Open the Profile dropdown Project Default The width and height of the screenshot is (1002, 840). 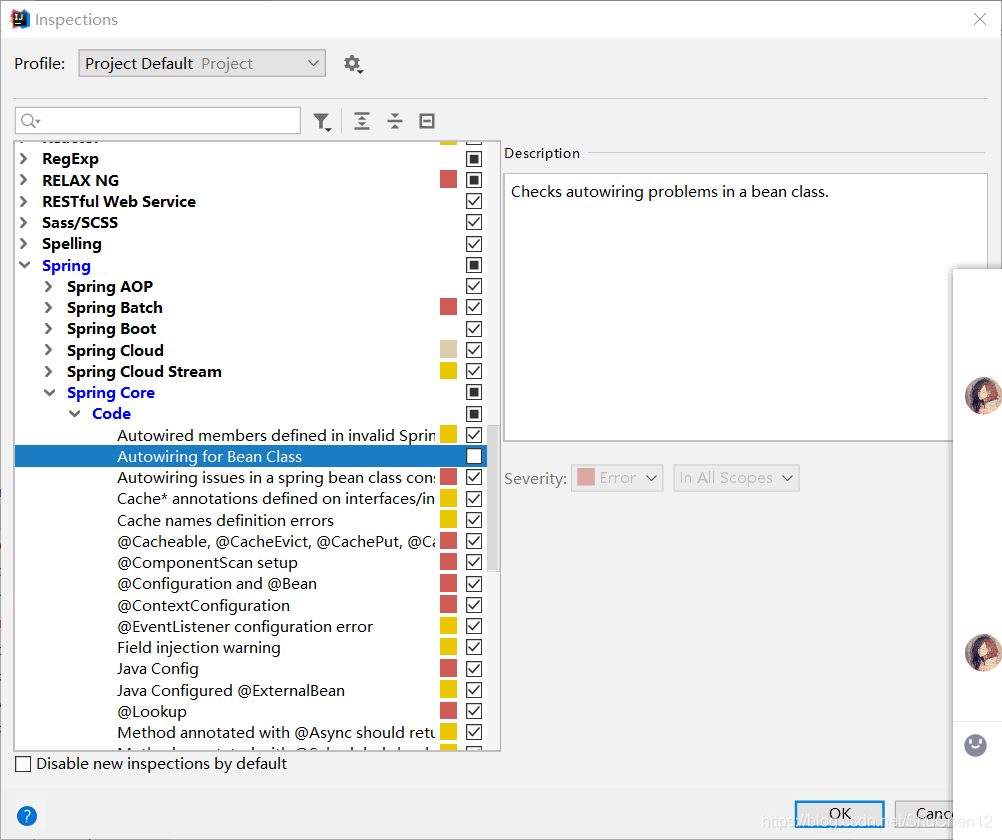point(202,63)
